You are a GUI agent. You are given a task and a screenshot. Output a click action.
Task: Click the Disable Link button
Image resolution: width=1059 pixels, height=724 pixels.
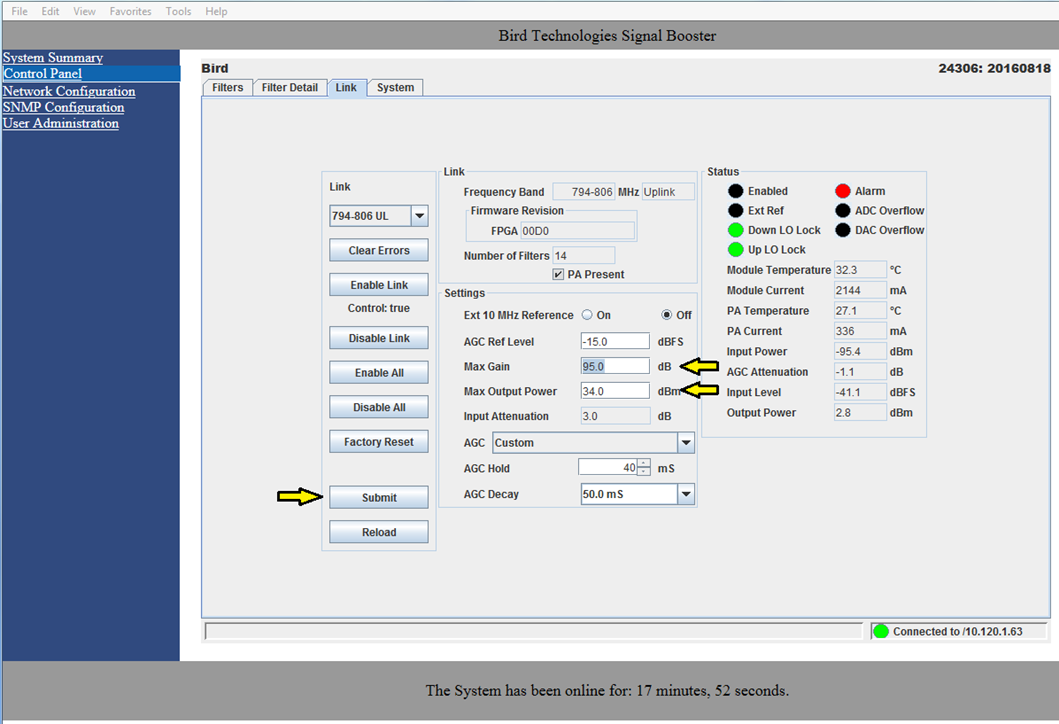coord(379,338)
